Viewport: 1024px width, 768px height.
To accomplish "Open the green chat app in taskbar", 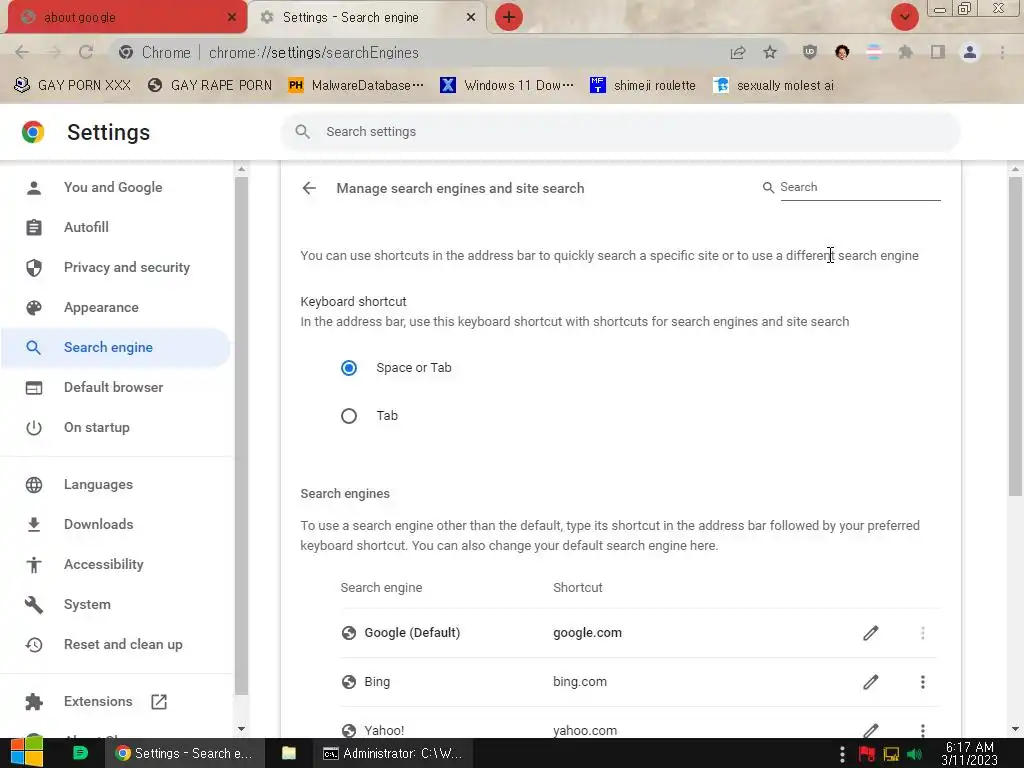I will click(x=80, y=753).
